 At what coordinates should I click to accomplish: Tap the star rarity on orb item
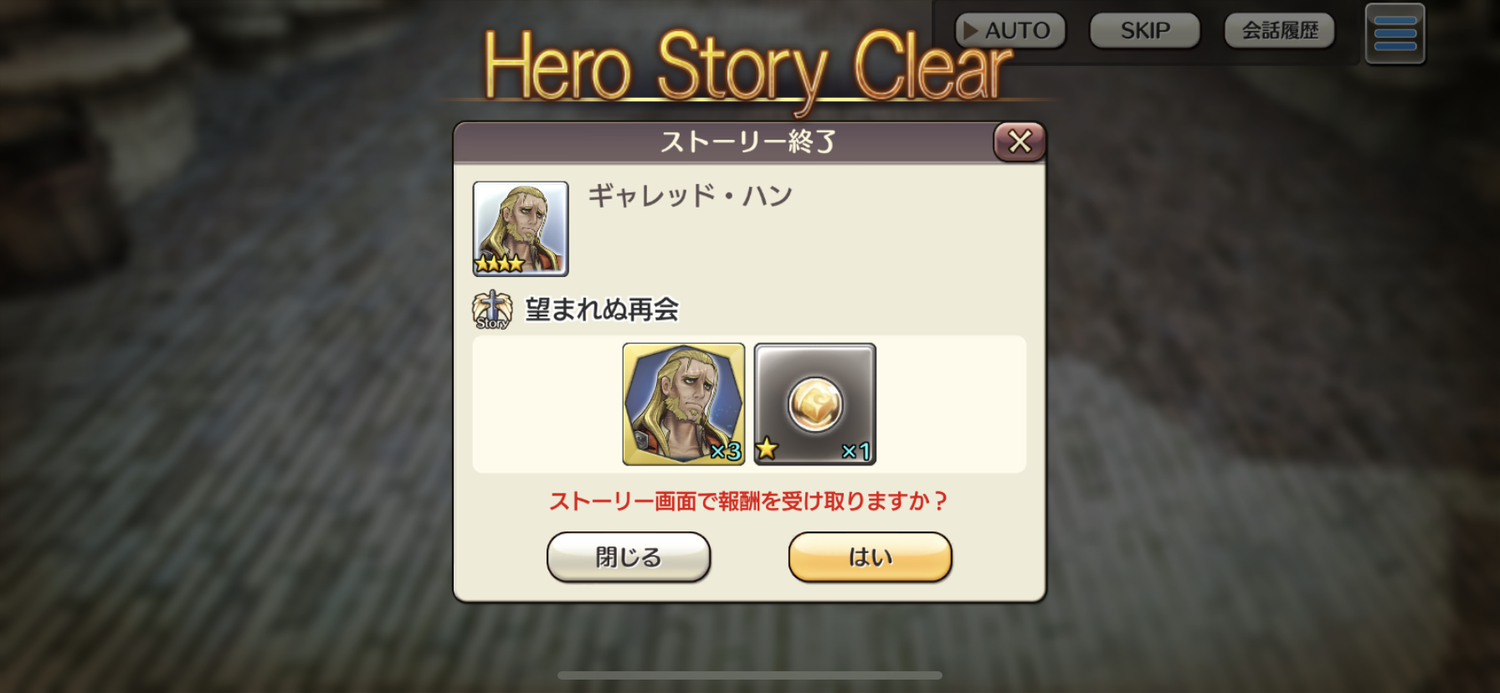pos(767,450)
